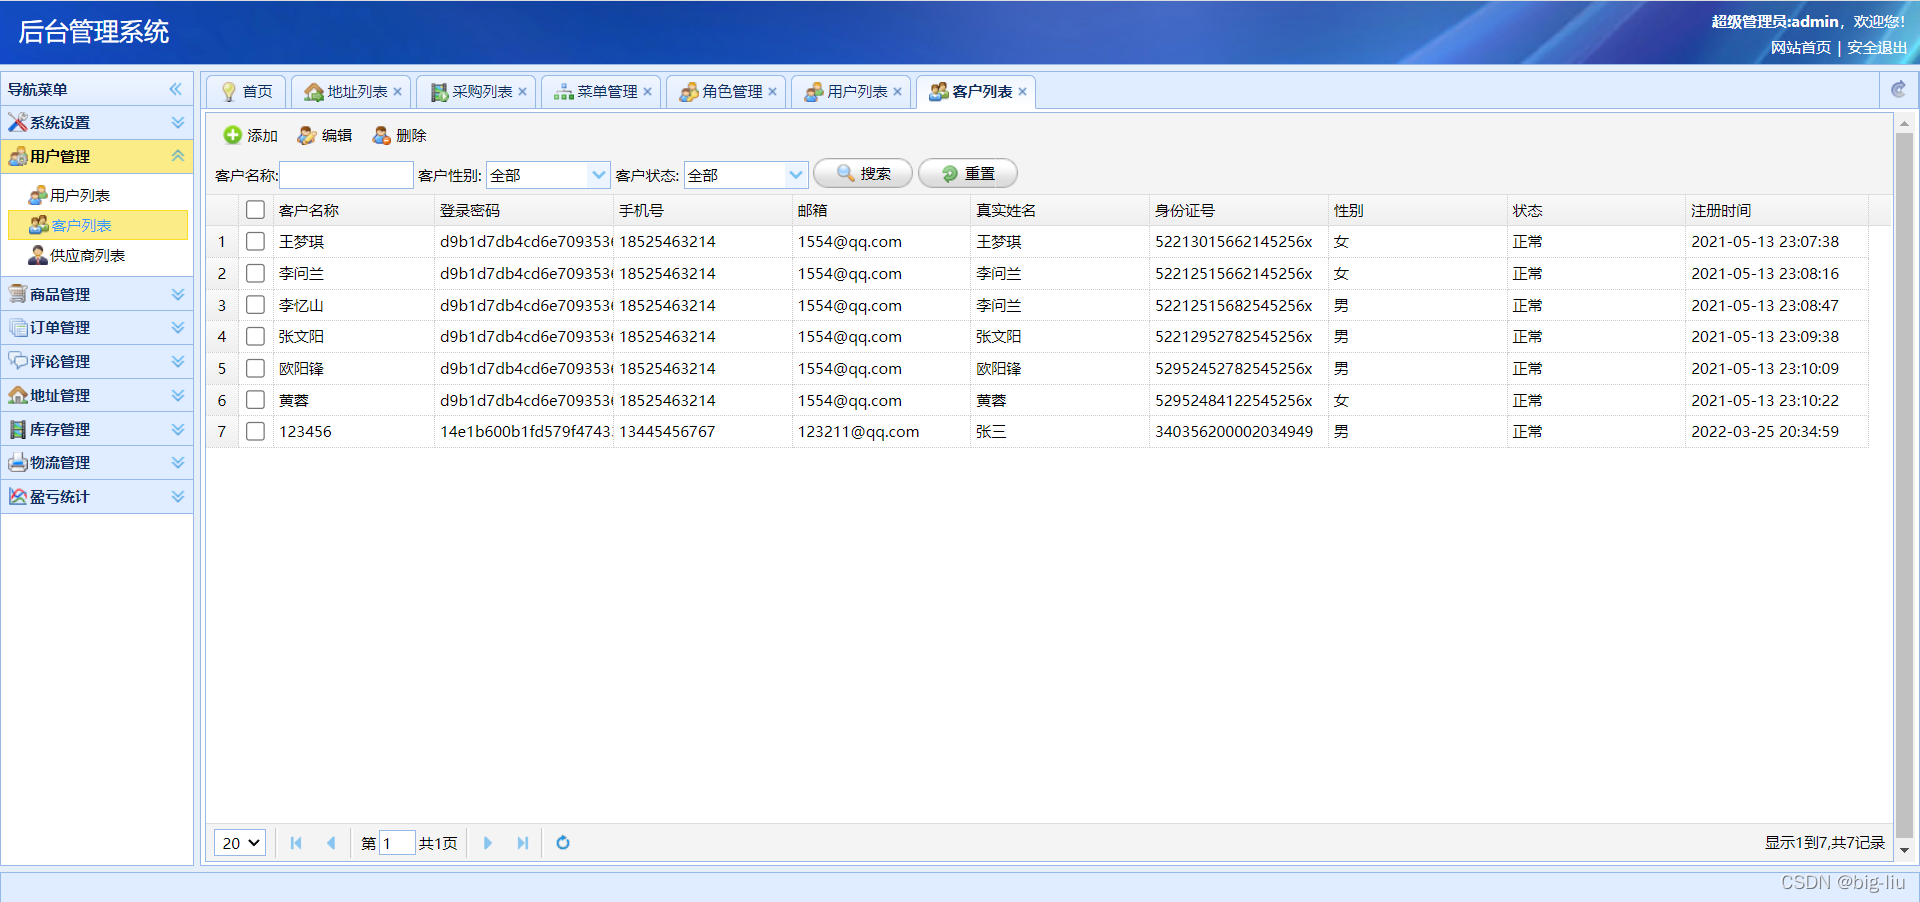Check the row for 李问兰

255,273
